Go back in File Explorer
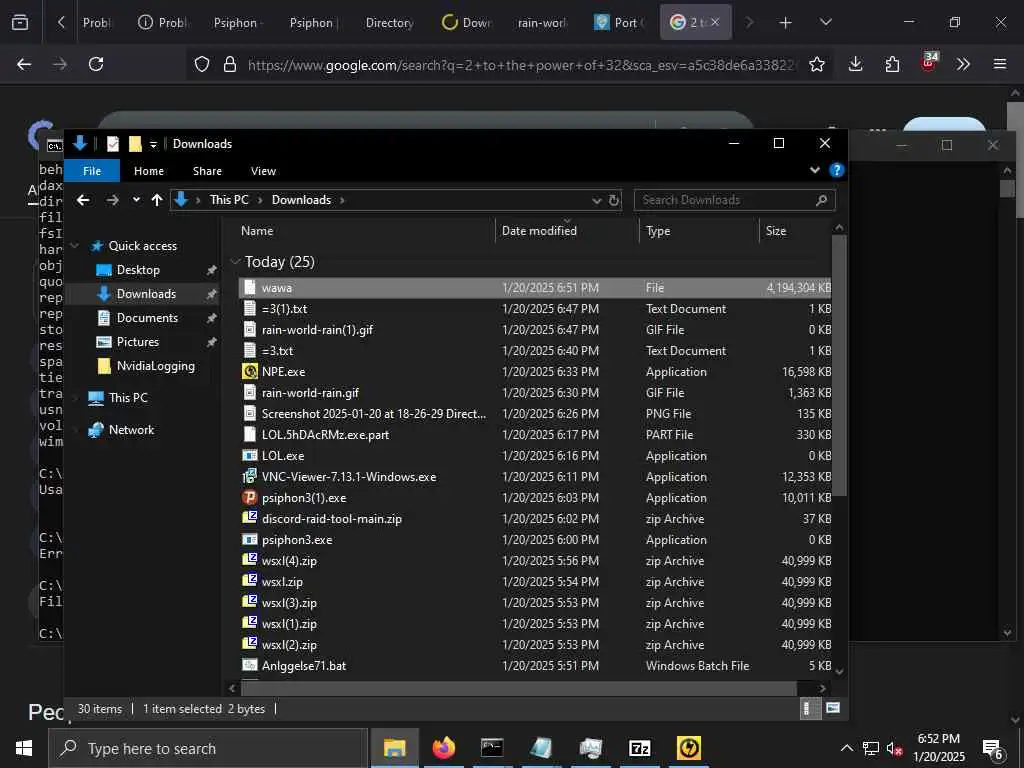1024x768 pixels. [83, 200]
